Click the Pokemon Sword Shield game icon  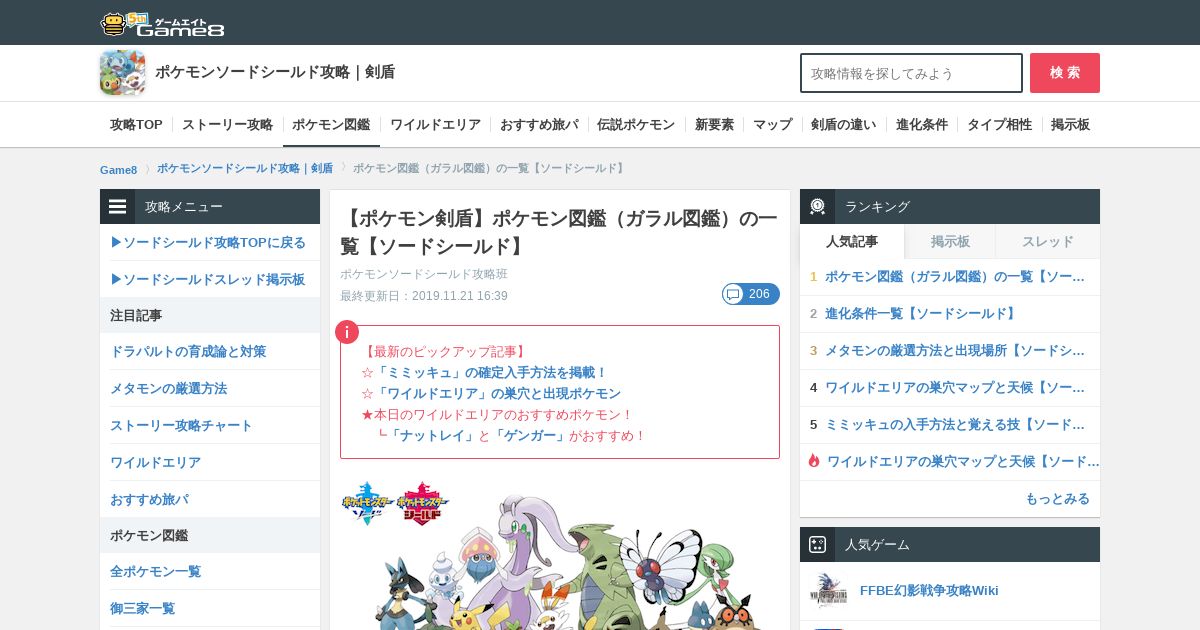122,73
